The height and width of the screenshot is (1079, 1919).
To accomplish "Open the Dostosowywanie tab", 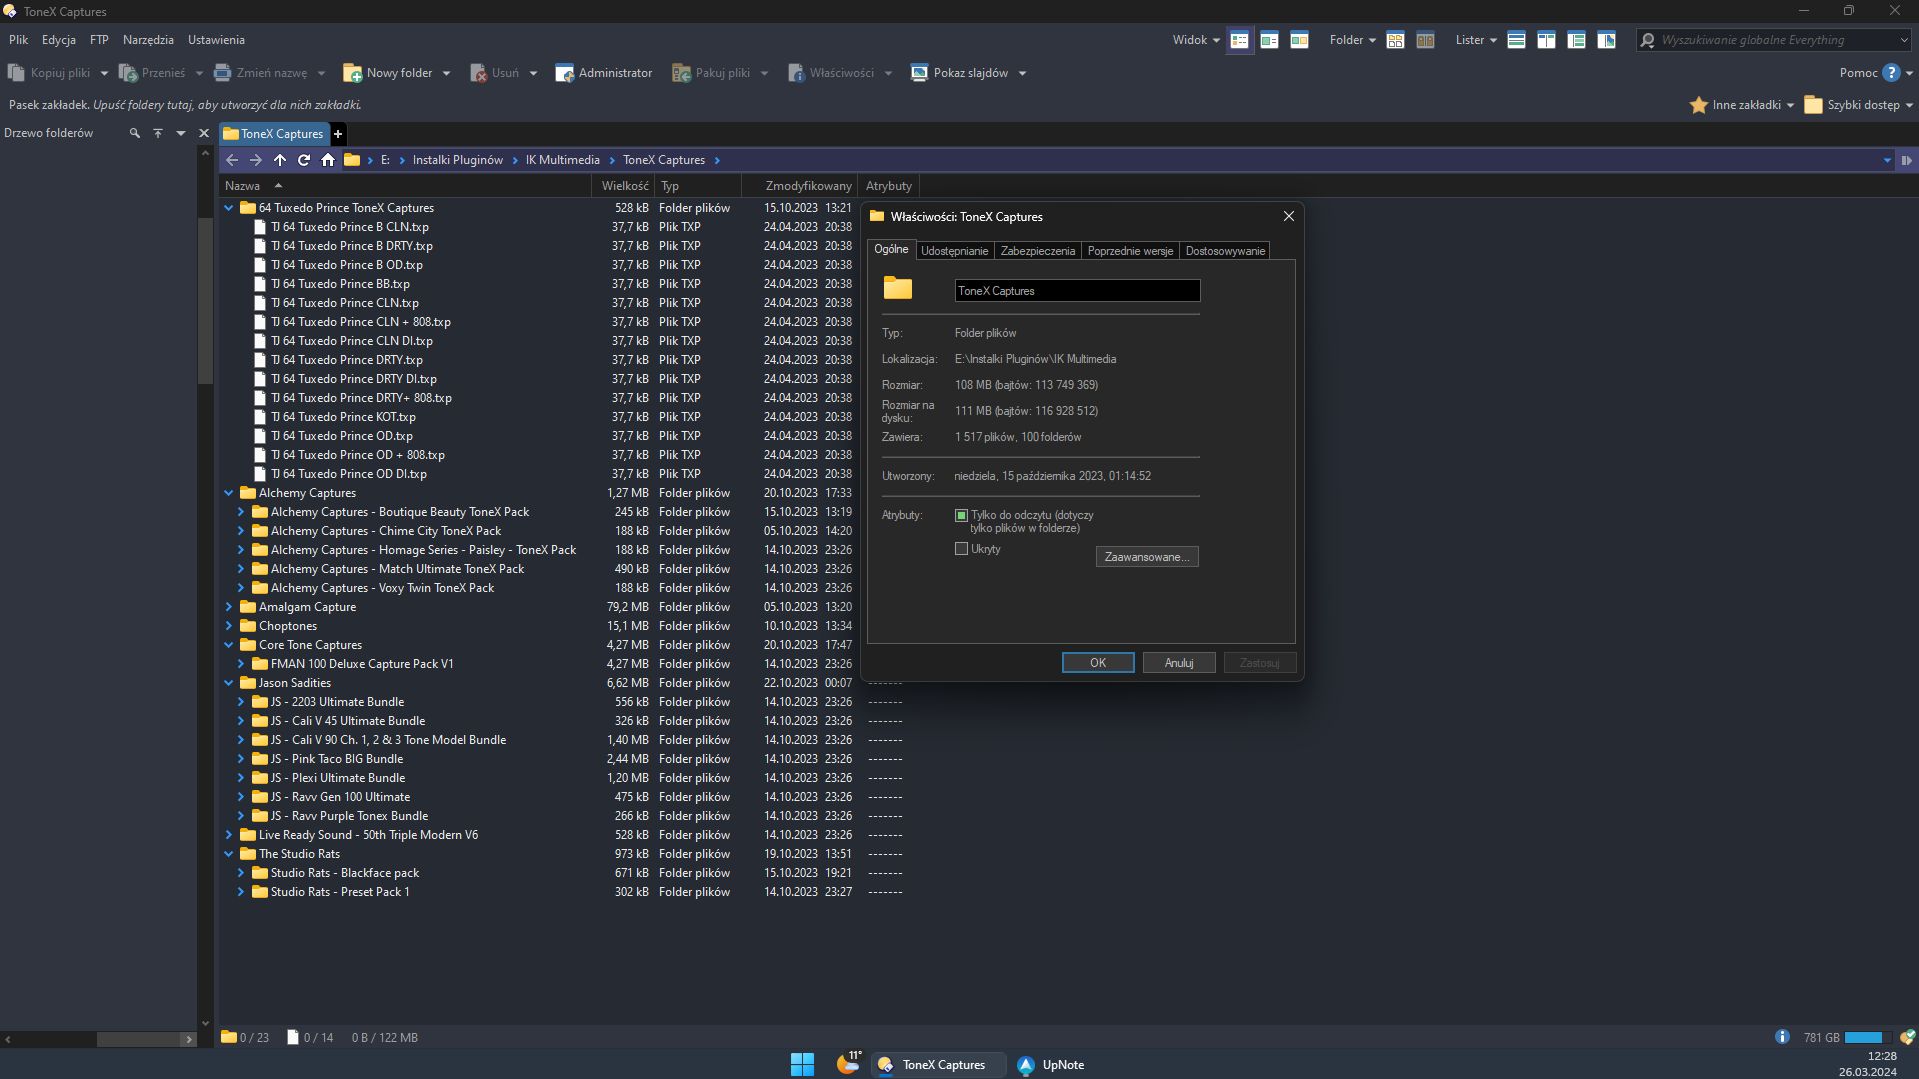I will 1225,251.
